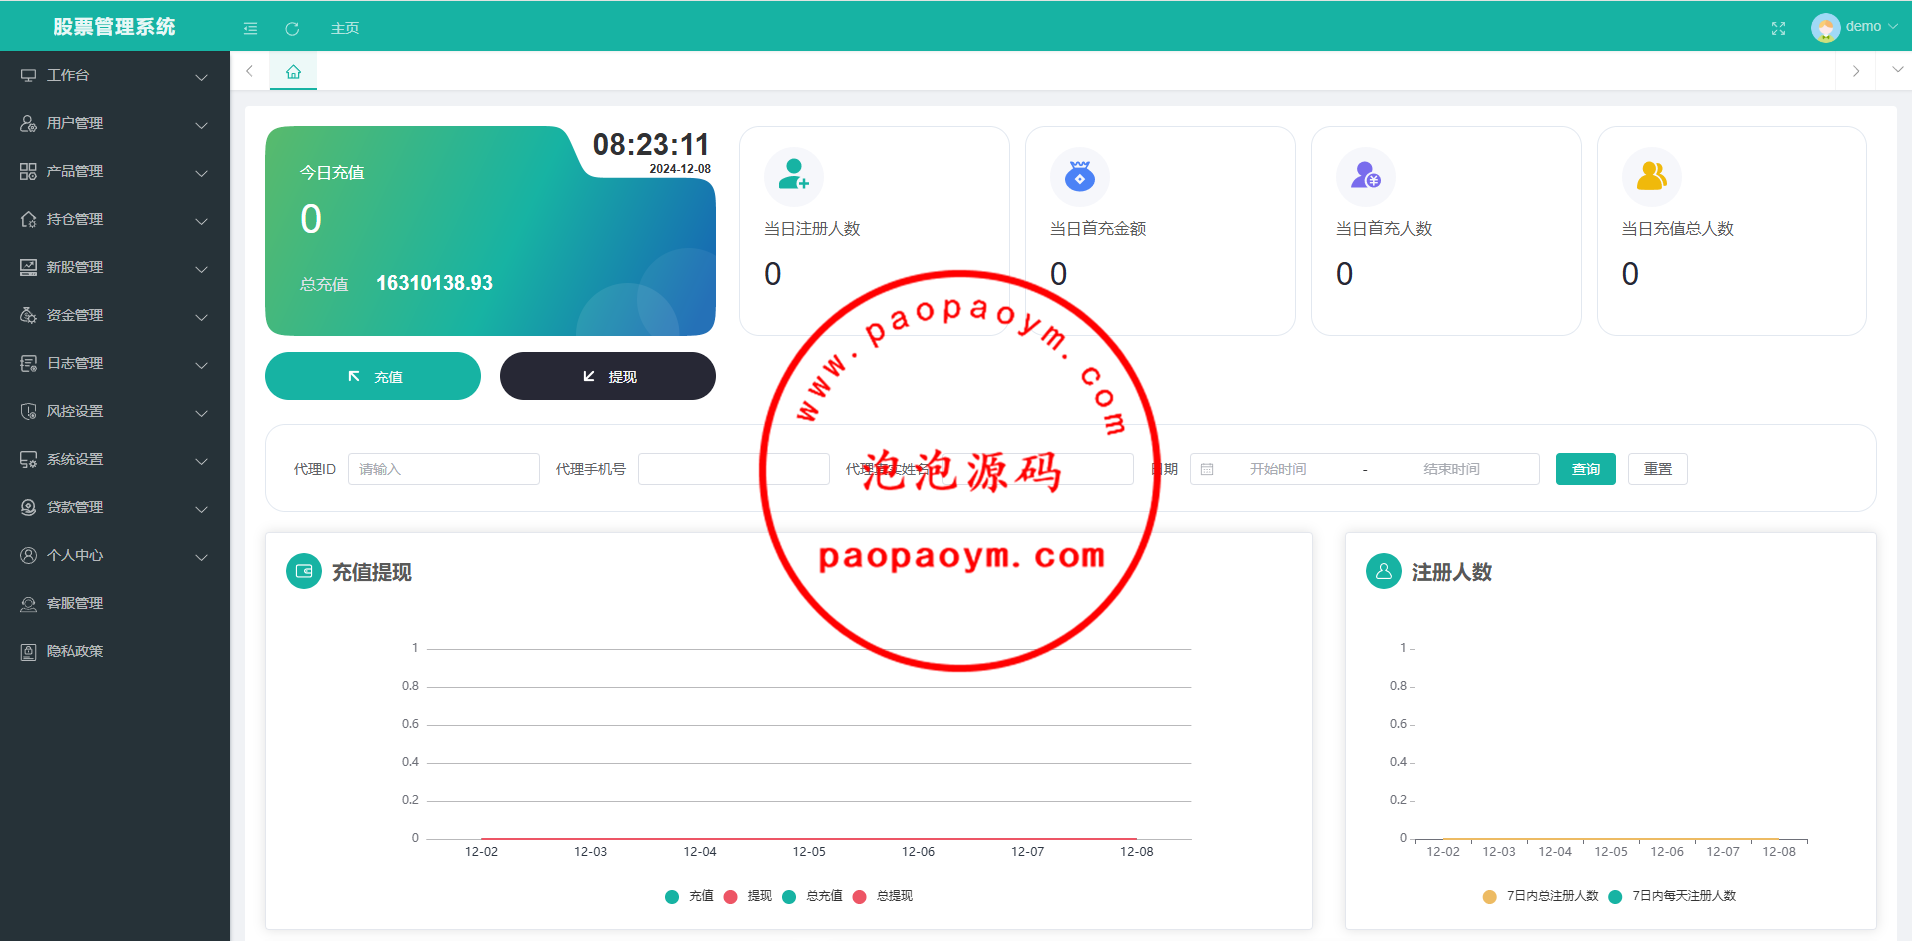The height and width of the screenshot is (941, 1912).
Task: Click the green 充值 button
Action: (373, 376)
